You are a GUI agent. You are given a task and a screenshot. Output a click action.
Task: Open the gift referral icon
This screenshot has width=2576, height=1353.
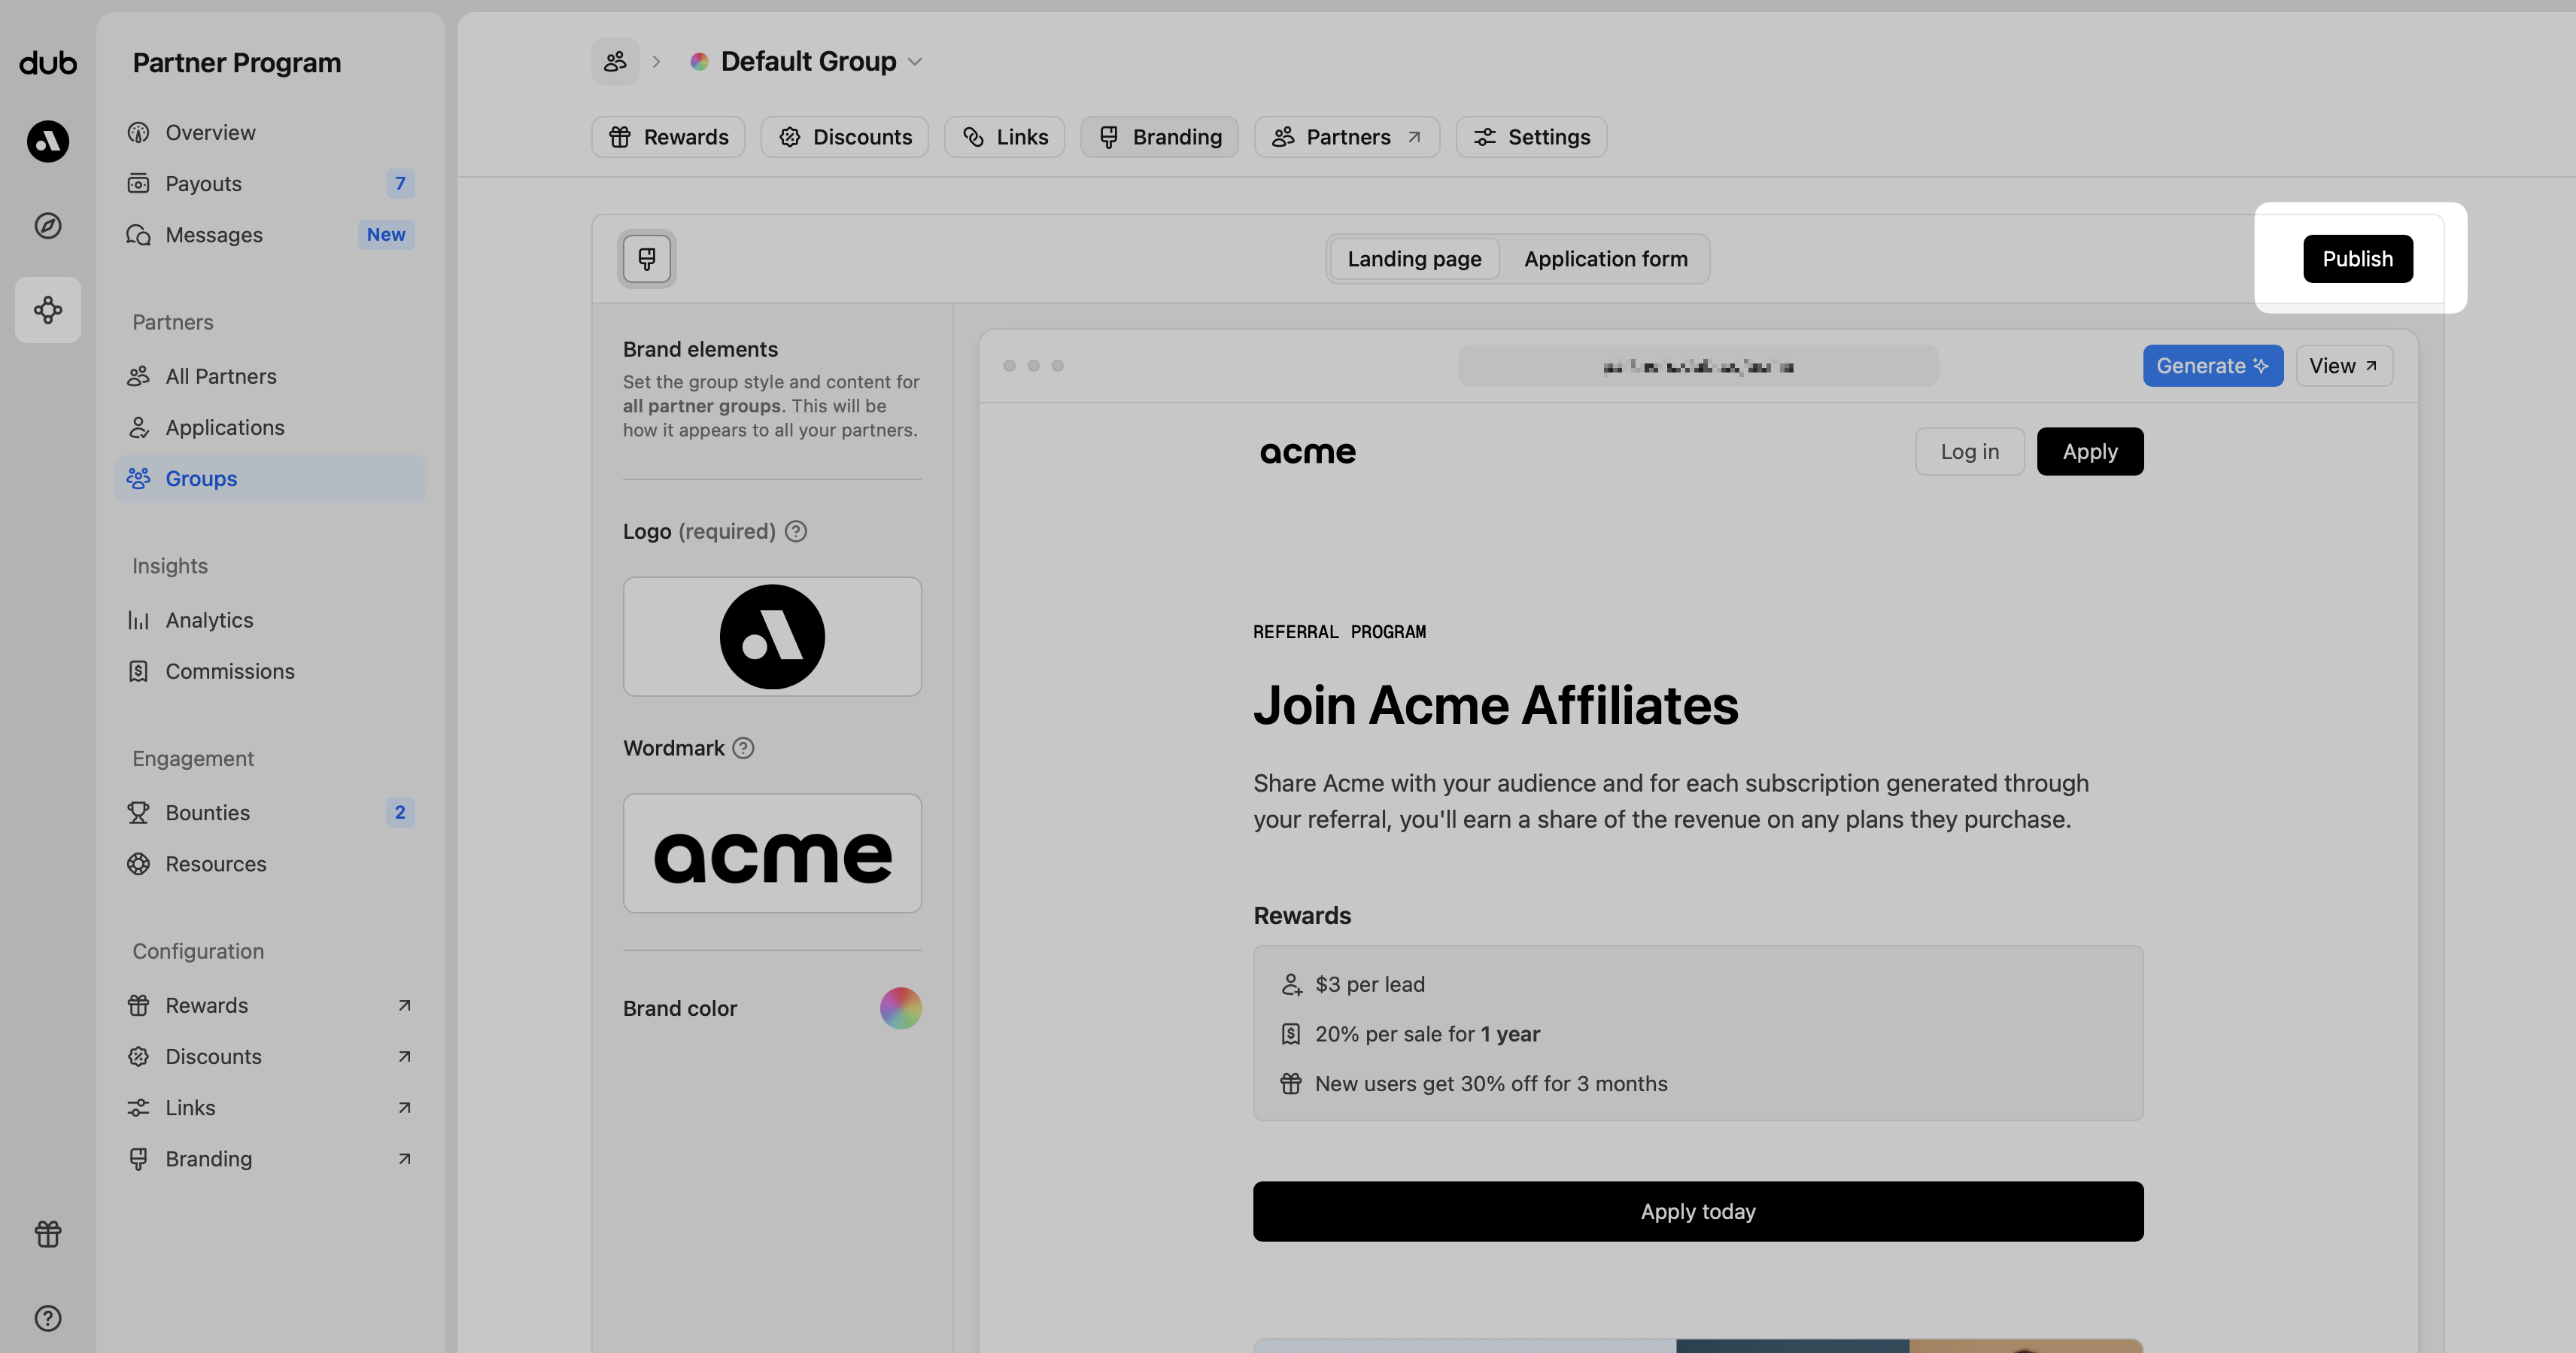47,1233
